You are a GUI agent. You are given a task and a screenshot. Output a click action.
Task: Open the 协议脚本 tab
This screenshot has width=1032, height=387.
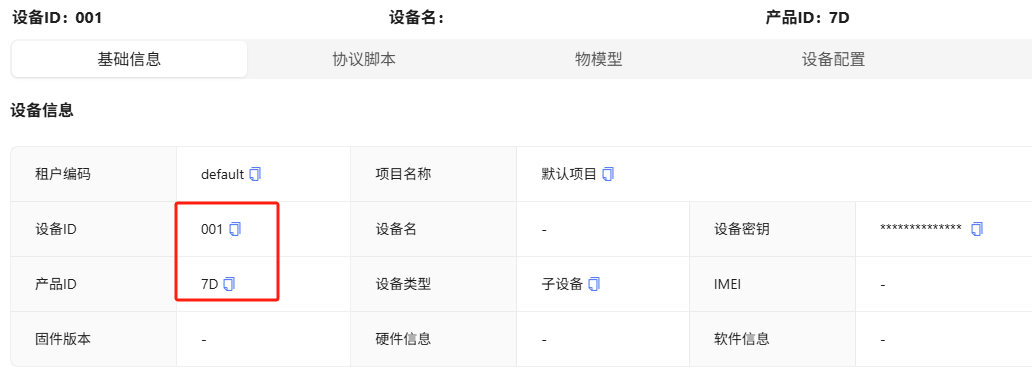click(x=364, y=59)
